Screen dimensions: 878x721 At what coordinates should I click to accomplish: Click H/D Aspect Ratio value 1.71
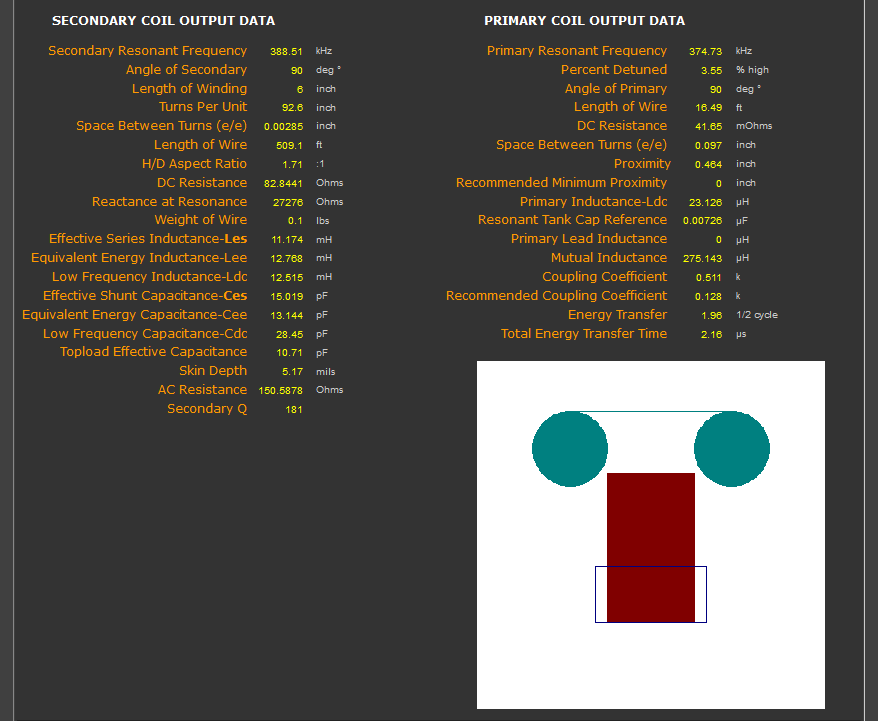292,165
